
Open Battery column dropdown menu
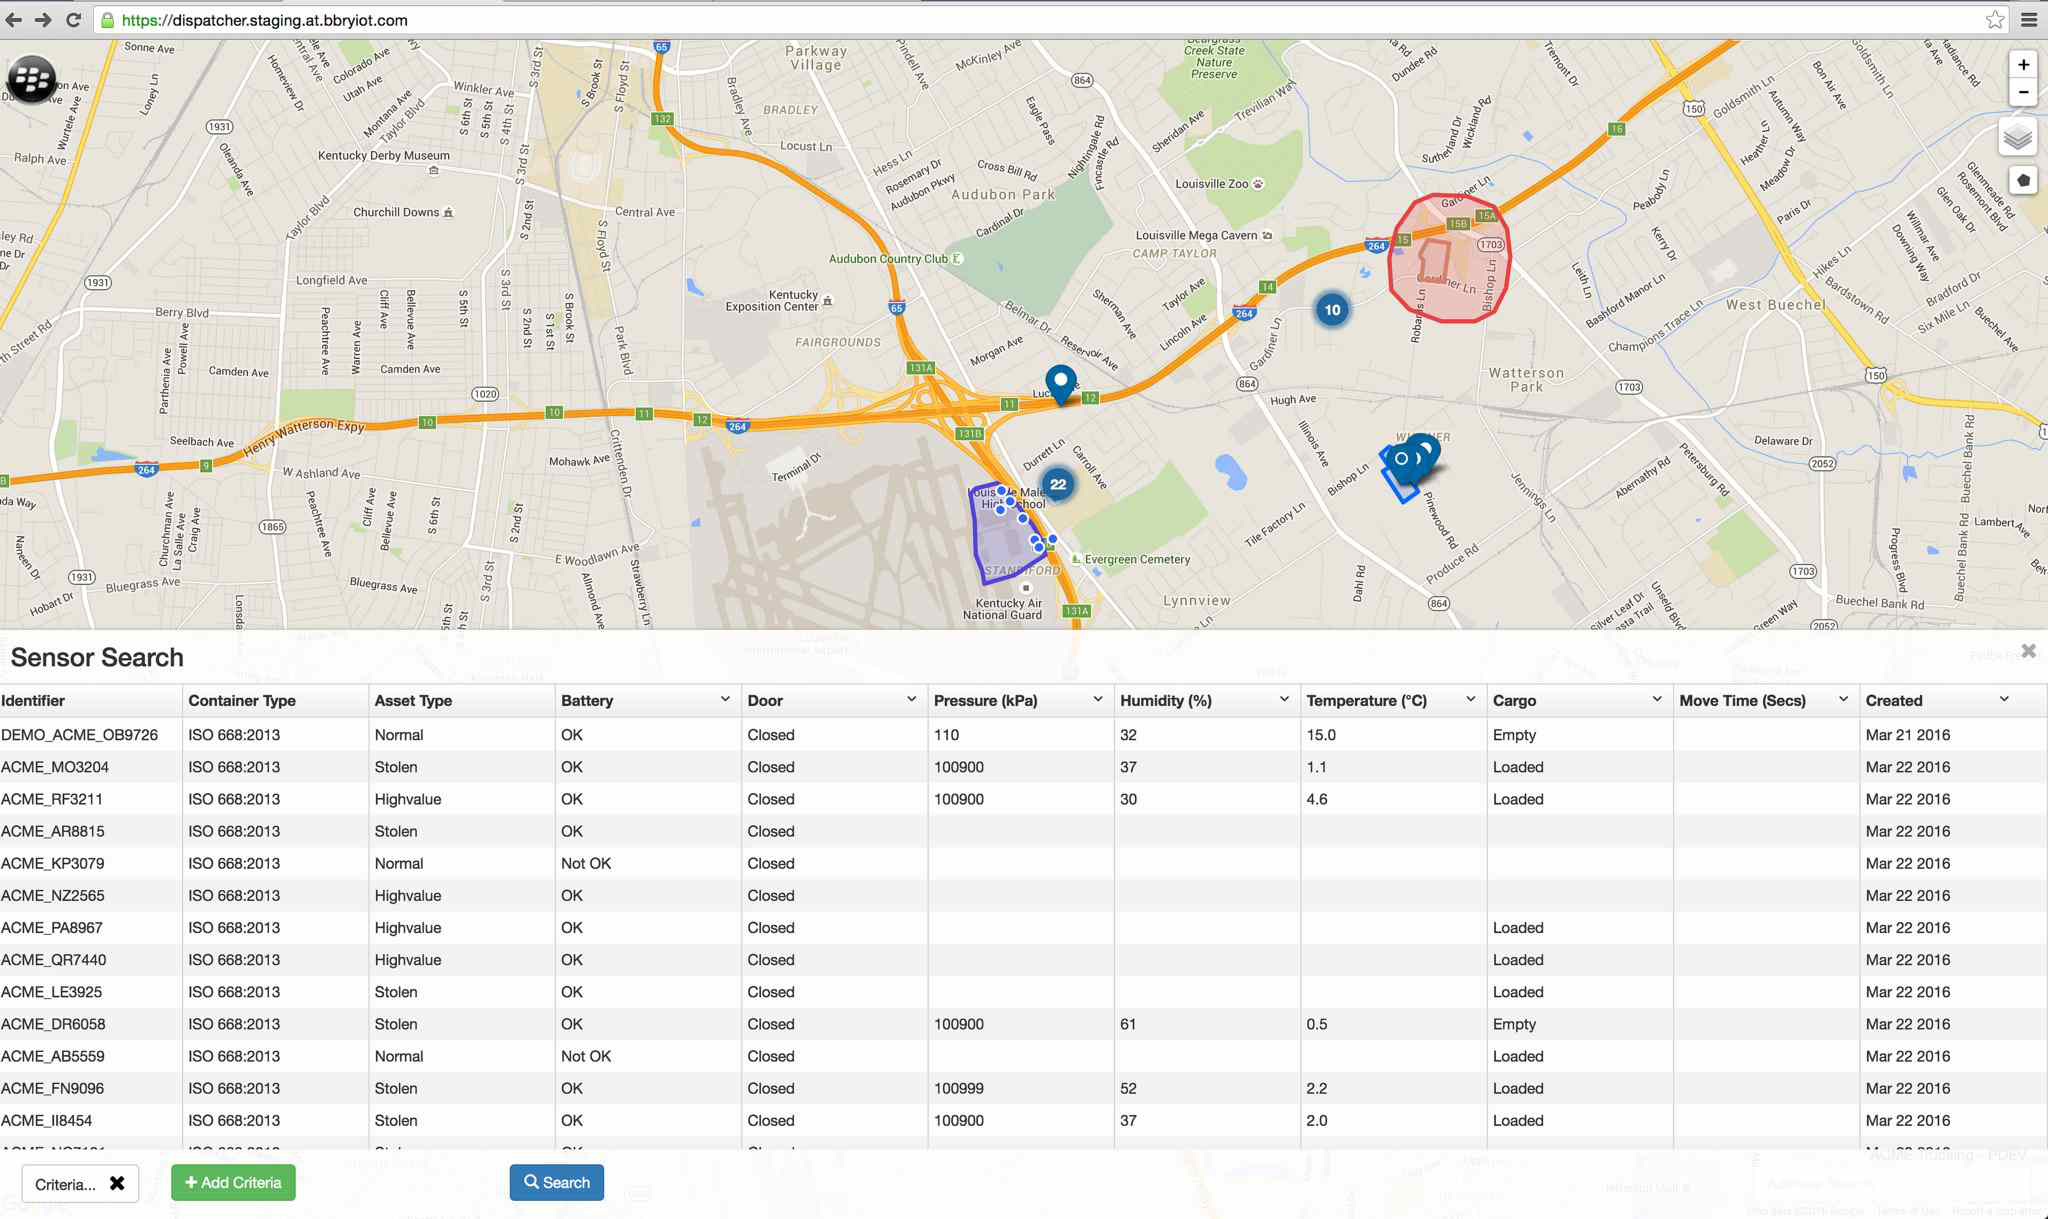tap(725, 700)
